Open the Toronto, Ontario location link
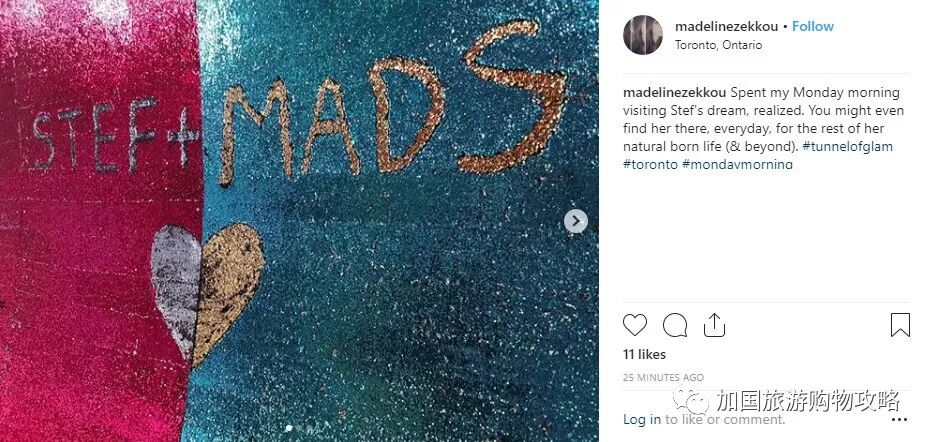Viewport: 930px width, 442px height. point(718,45)
